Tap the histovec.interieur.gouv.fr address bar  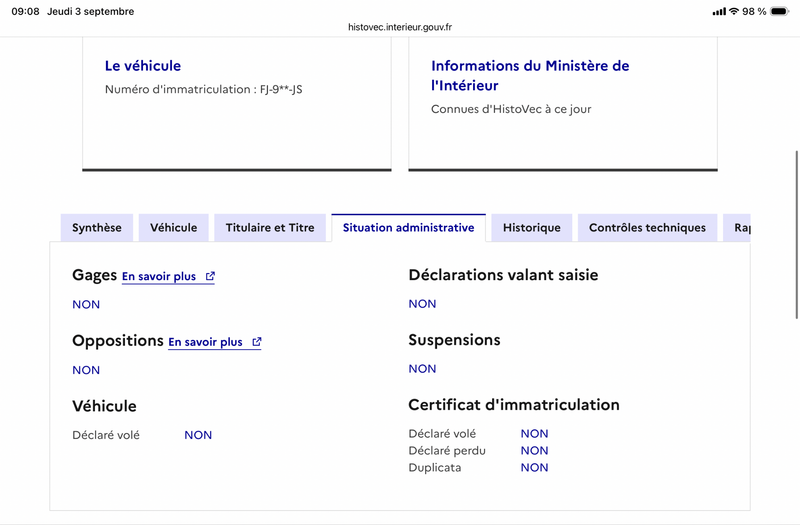pos(400,27)
